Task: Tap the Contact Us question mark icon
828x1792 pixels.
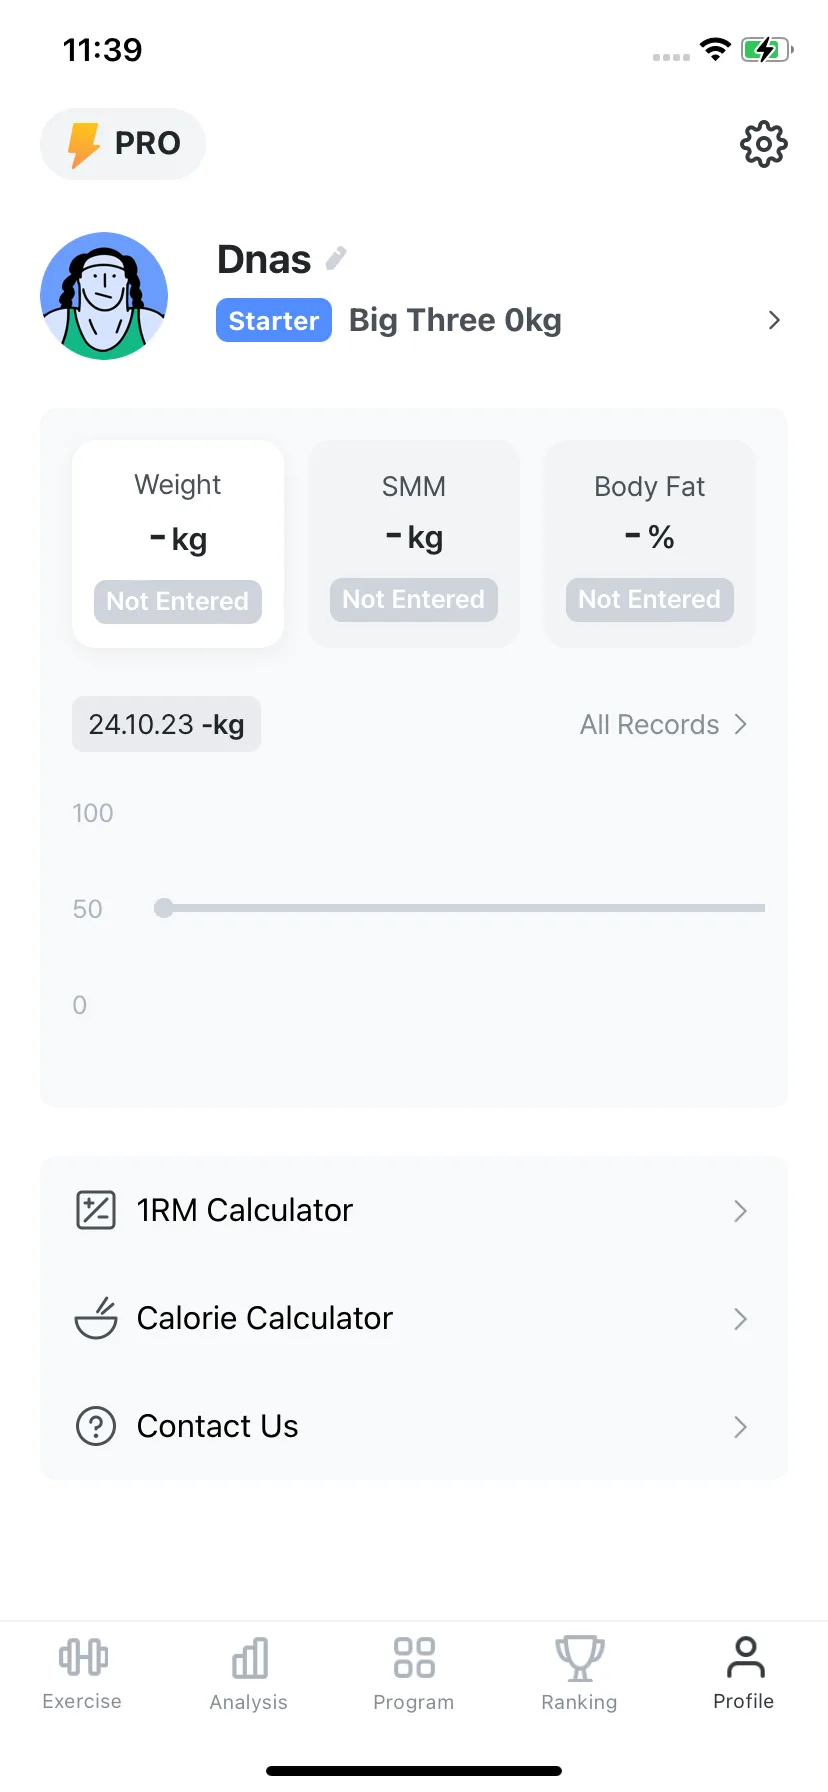Action: coord(96,1426)
